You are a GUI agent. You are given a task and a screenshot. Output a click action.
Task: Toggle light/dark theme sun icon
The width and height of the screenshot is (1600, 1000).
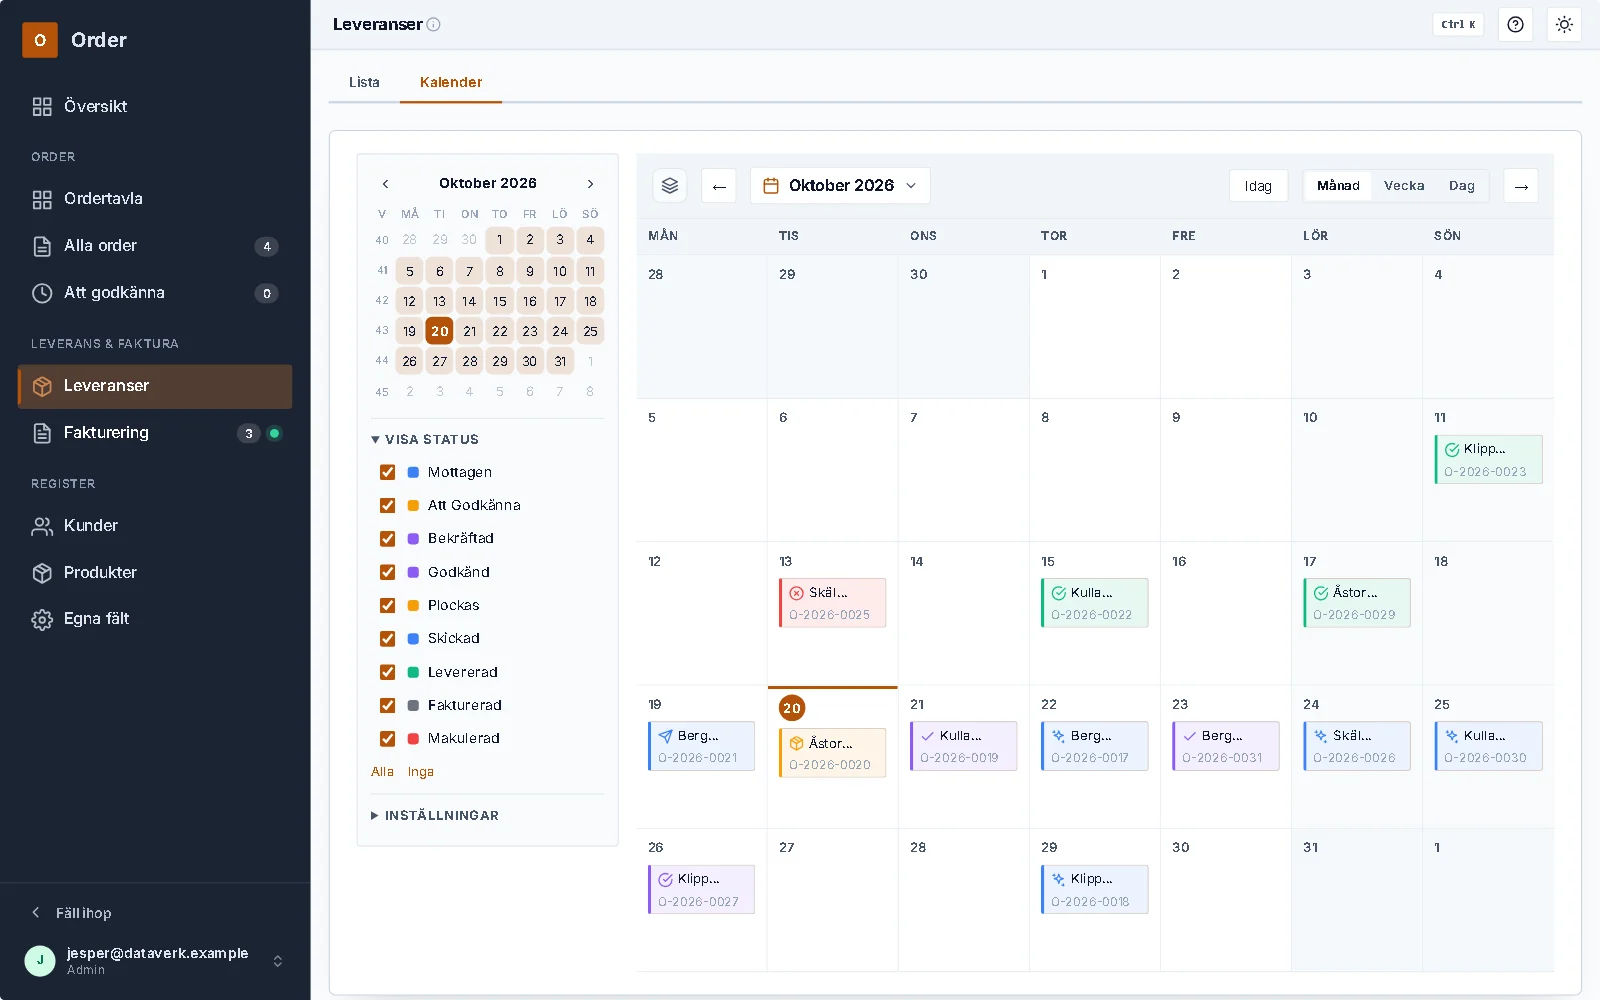pos(1565,25)
